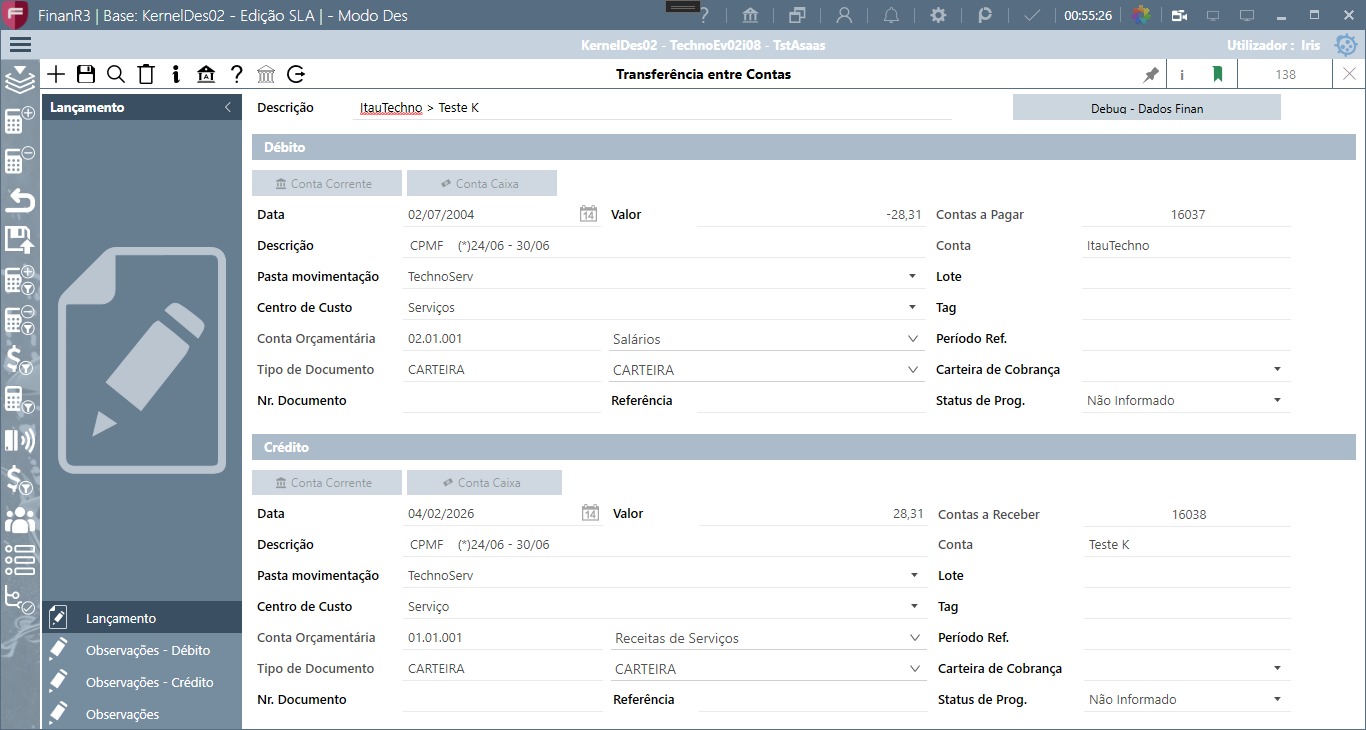
Task: Click the top Descrição field ItauTechno > Teste K
Action: [x=654, y=108]
